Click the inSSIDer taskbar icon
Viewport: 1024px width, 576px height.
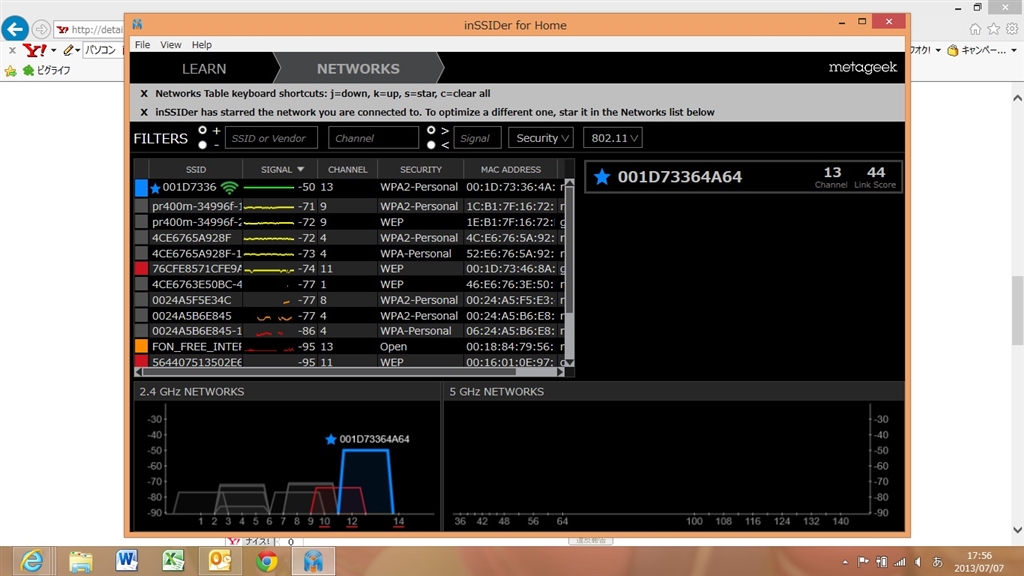313,561
